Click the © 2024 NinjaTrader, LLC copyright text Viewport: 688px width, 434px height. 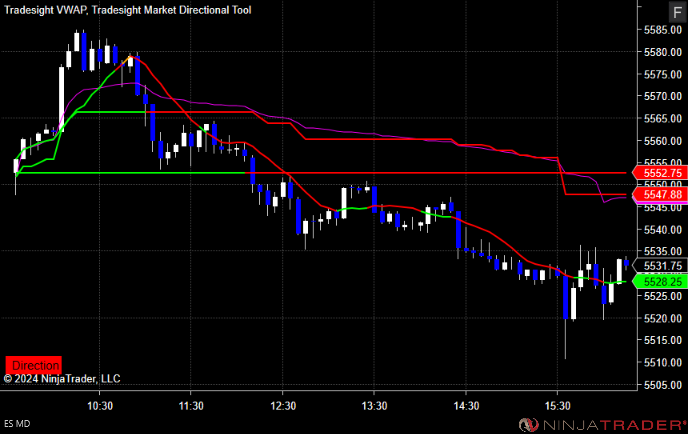pyautogui.click(x=62, y=379)
